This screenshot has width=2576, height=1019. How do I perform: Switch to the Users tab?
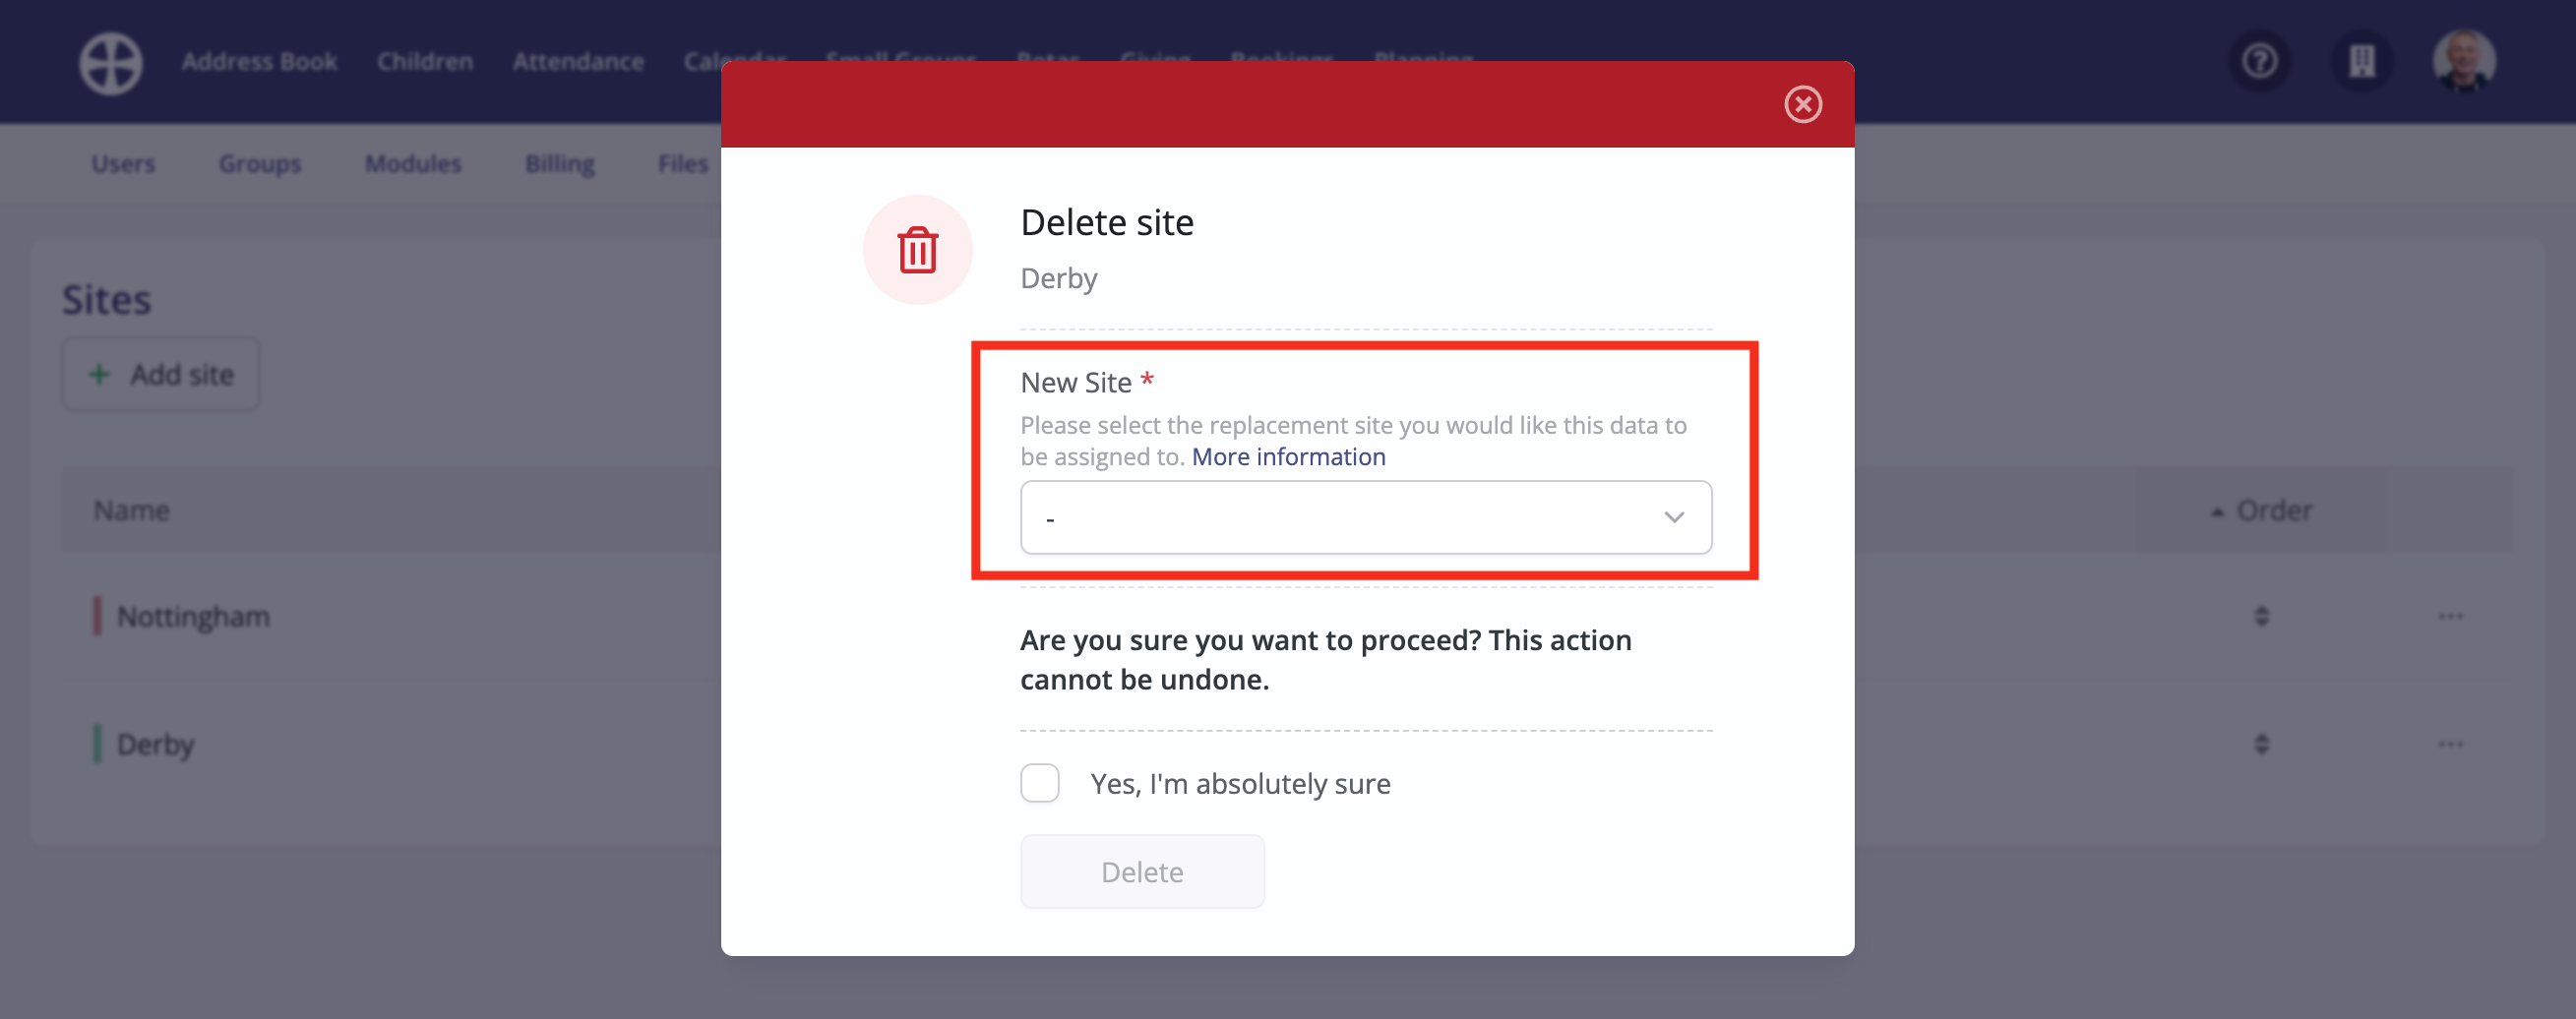point(123,164)
